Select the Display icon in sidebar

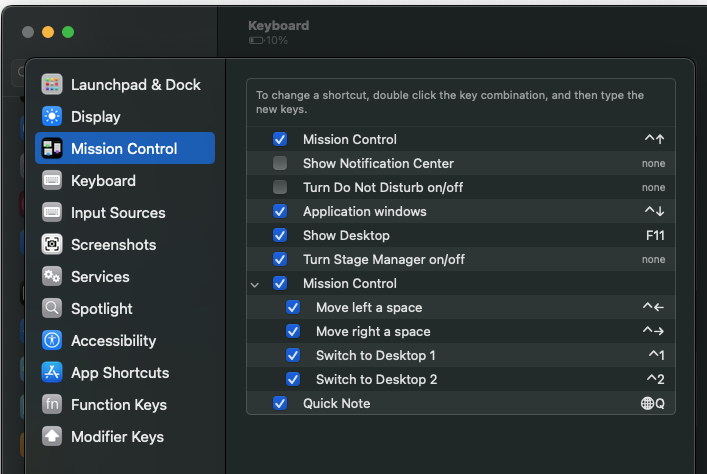53,117
